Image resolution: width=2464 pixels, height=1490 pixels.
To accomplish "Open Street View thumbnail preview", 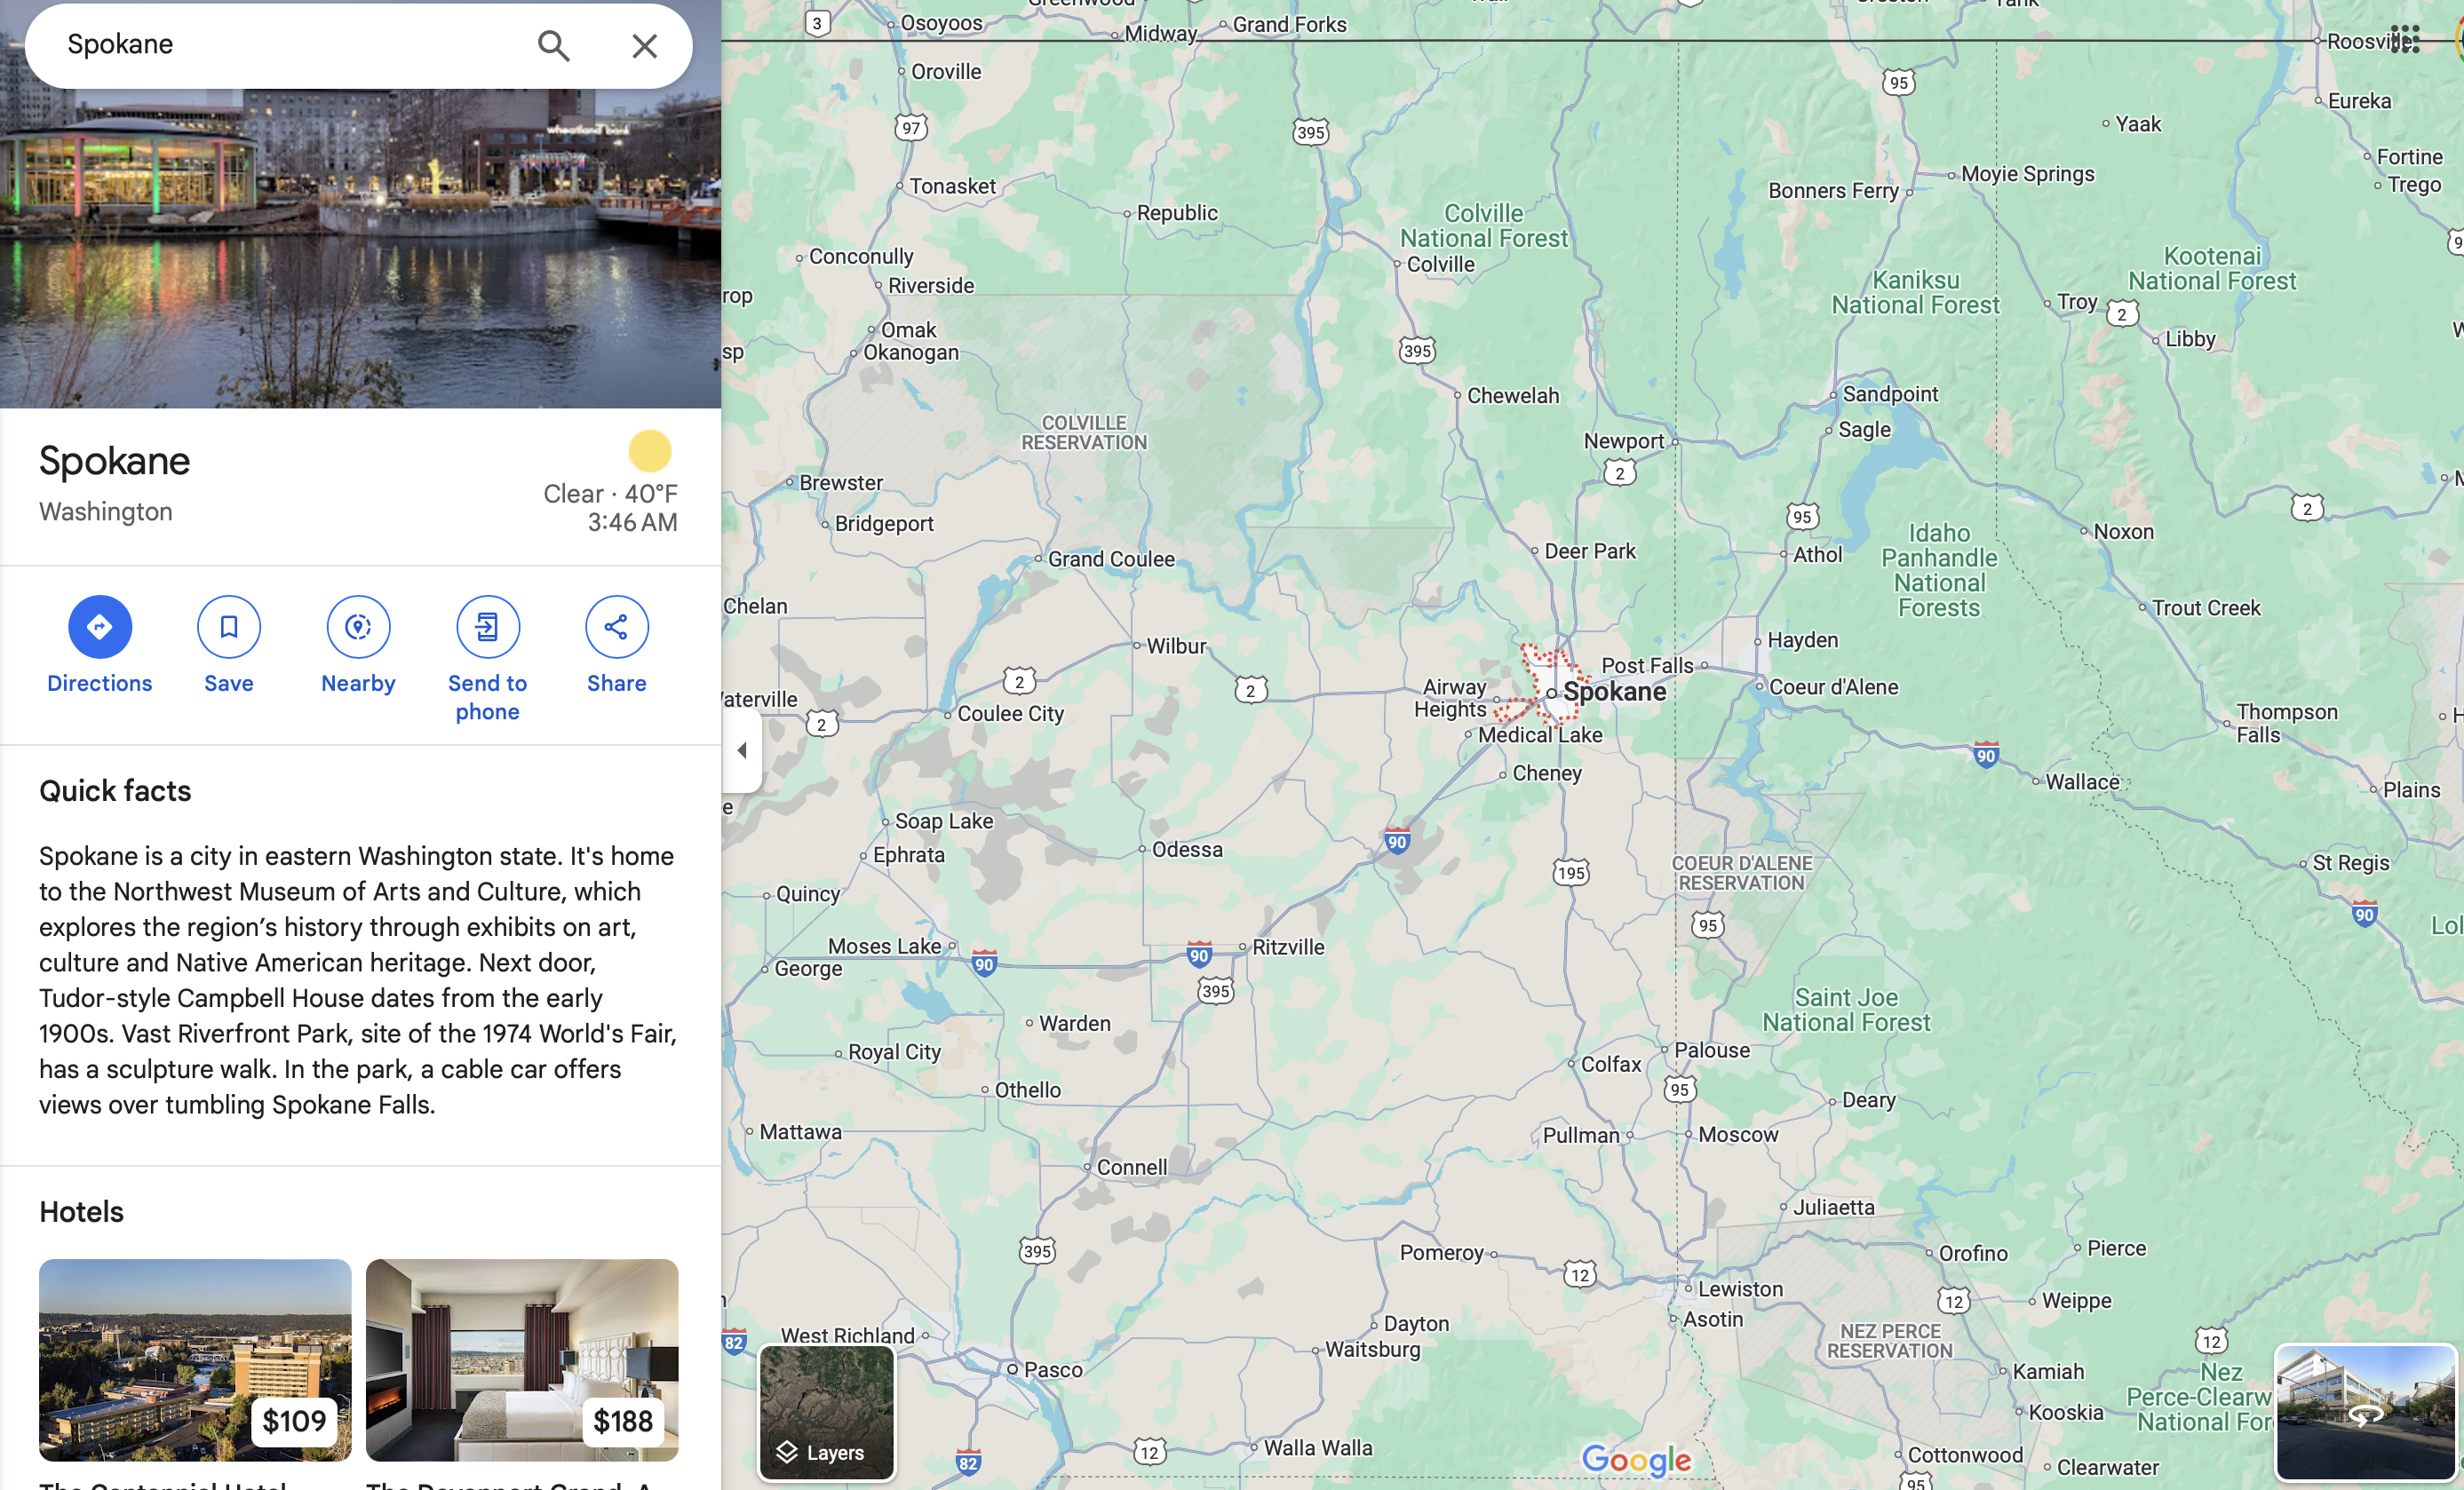I will 2365,1412.
